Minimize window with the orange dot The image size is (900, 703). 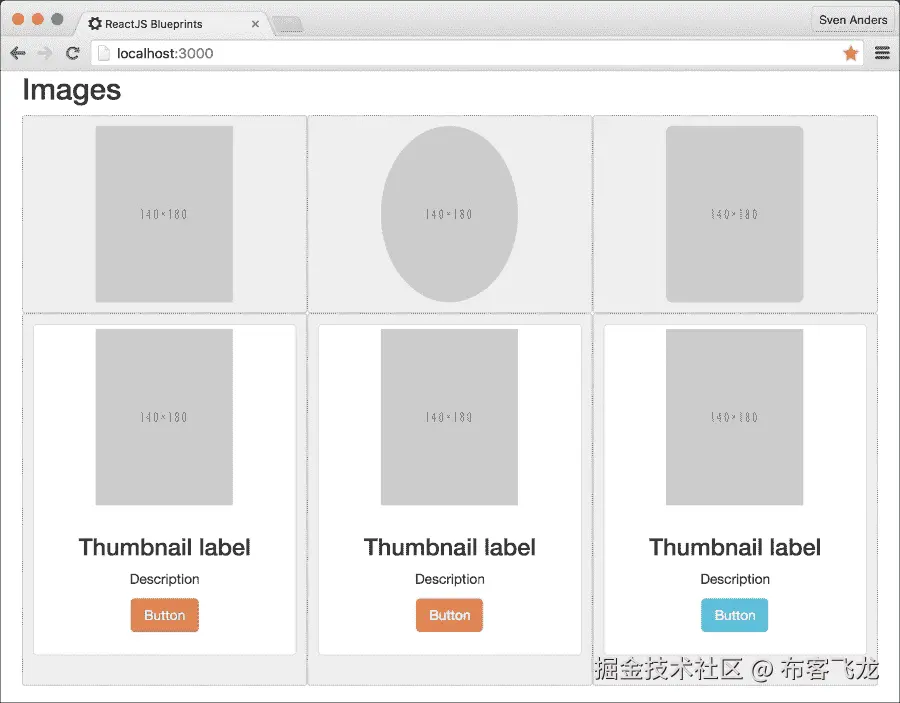tap(38, 19)
